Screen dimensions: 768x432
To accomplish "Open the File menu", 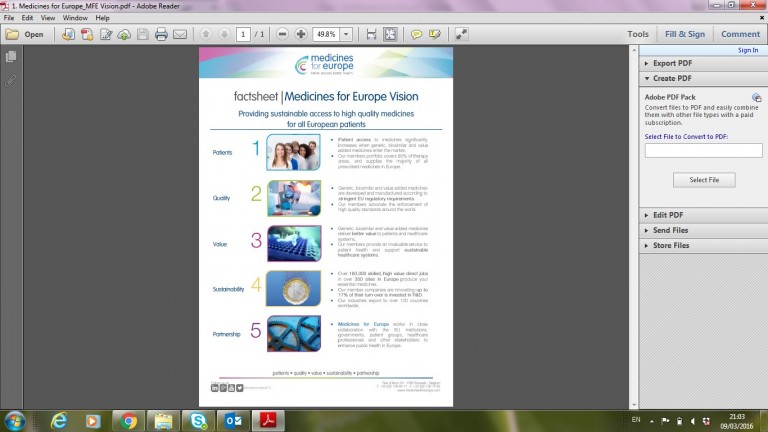I will [x=9, y=18].
